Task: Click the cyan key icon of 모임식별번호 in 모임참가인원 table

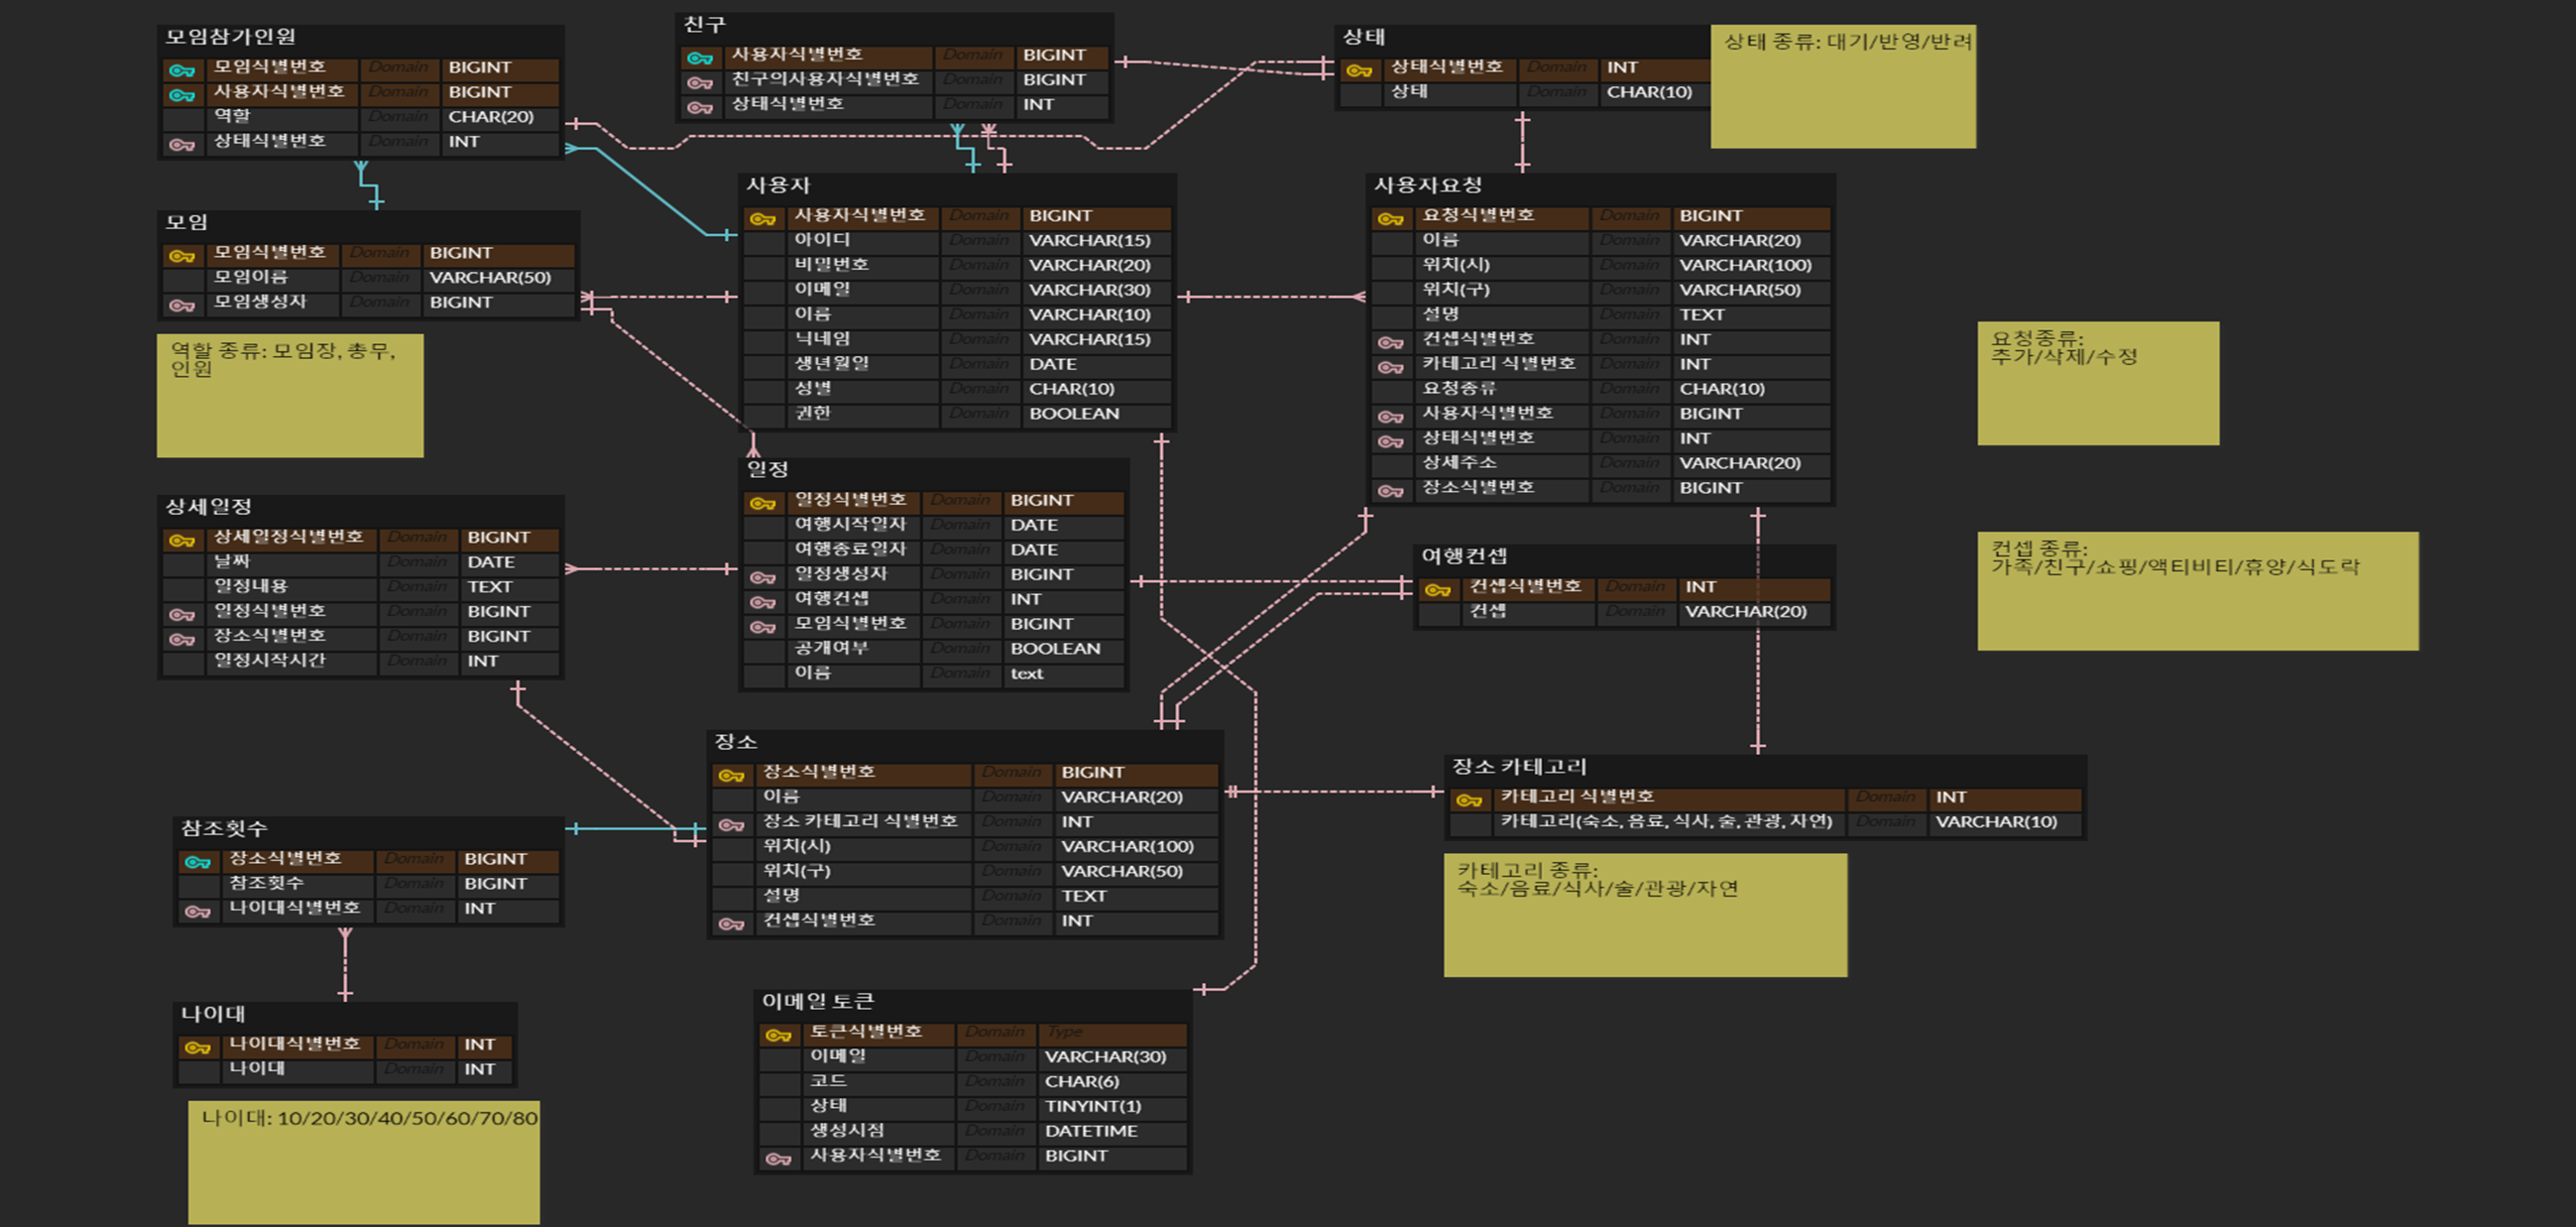Action: [181, 70]
